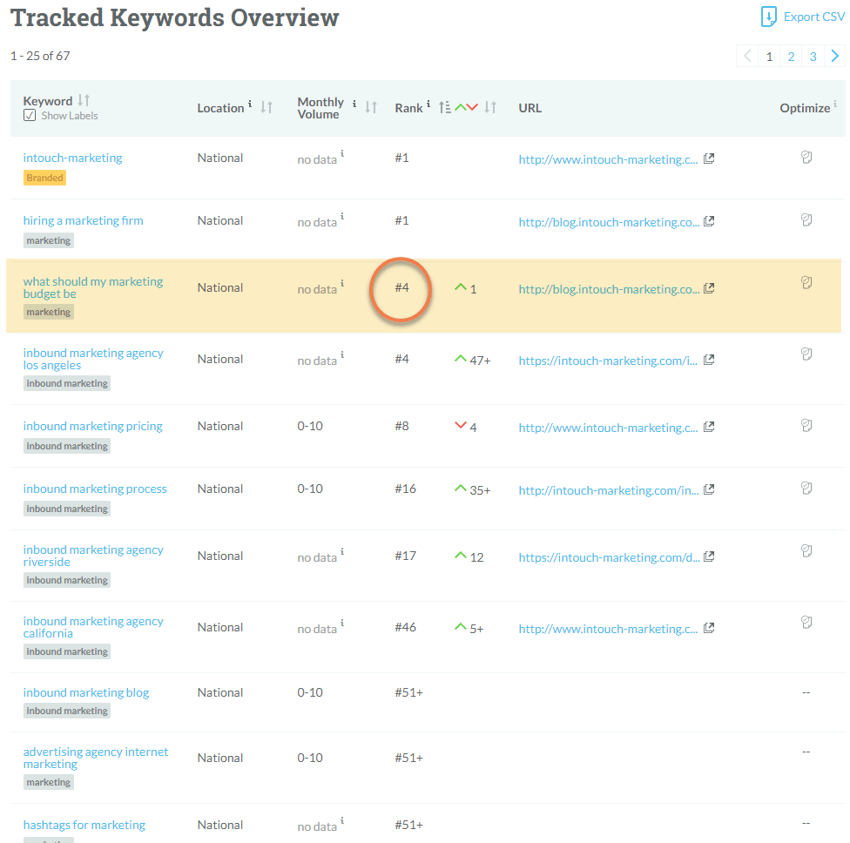This screenshot has width=850, height=843.
Task: Open hiring a marketing firm keyword
Action: coord(83,221)
